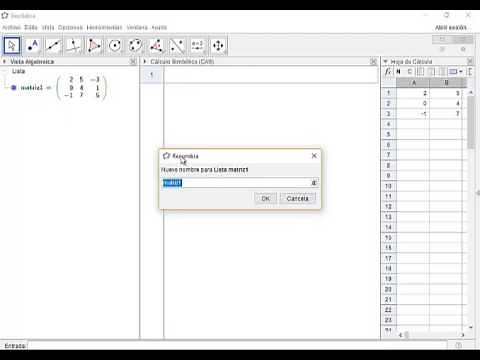Select the Line through two points tool
480x360 pixels.
(53, 46)
